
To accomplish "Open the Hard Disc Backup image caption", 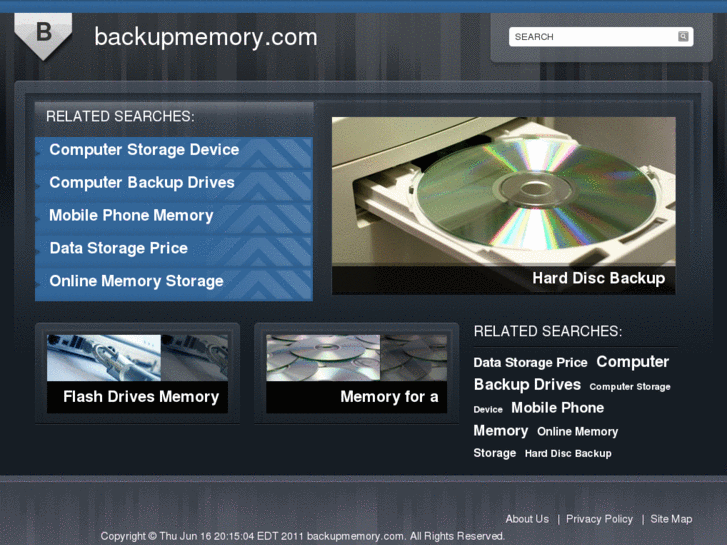I will tap(599, 278).
